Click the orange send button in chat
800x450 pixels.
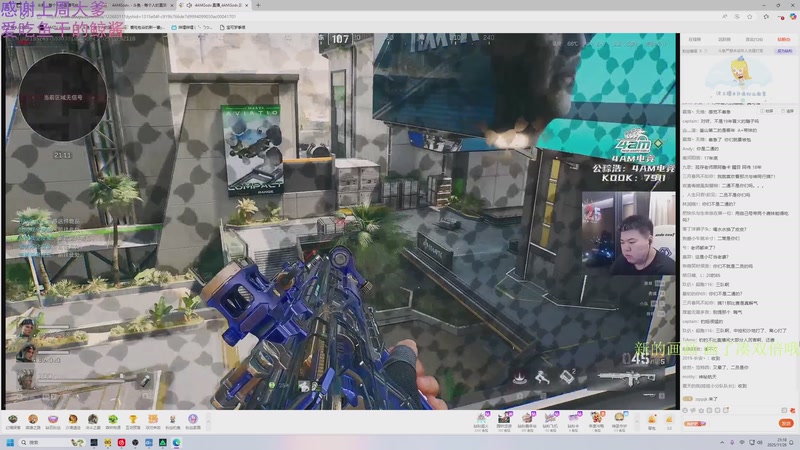click(x=786, y=423)
